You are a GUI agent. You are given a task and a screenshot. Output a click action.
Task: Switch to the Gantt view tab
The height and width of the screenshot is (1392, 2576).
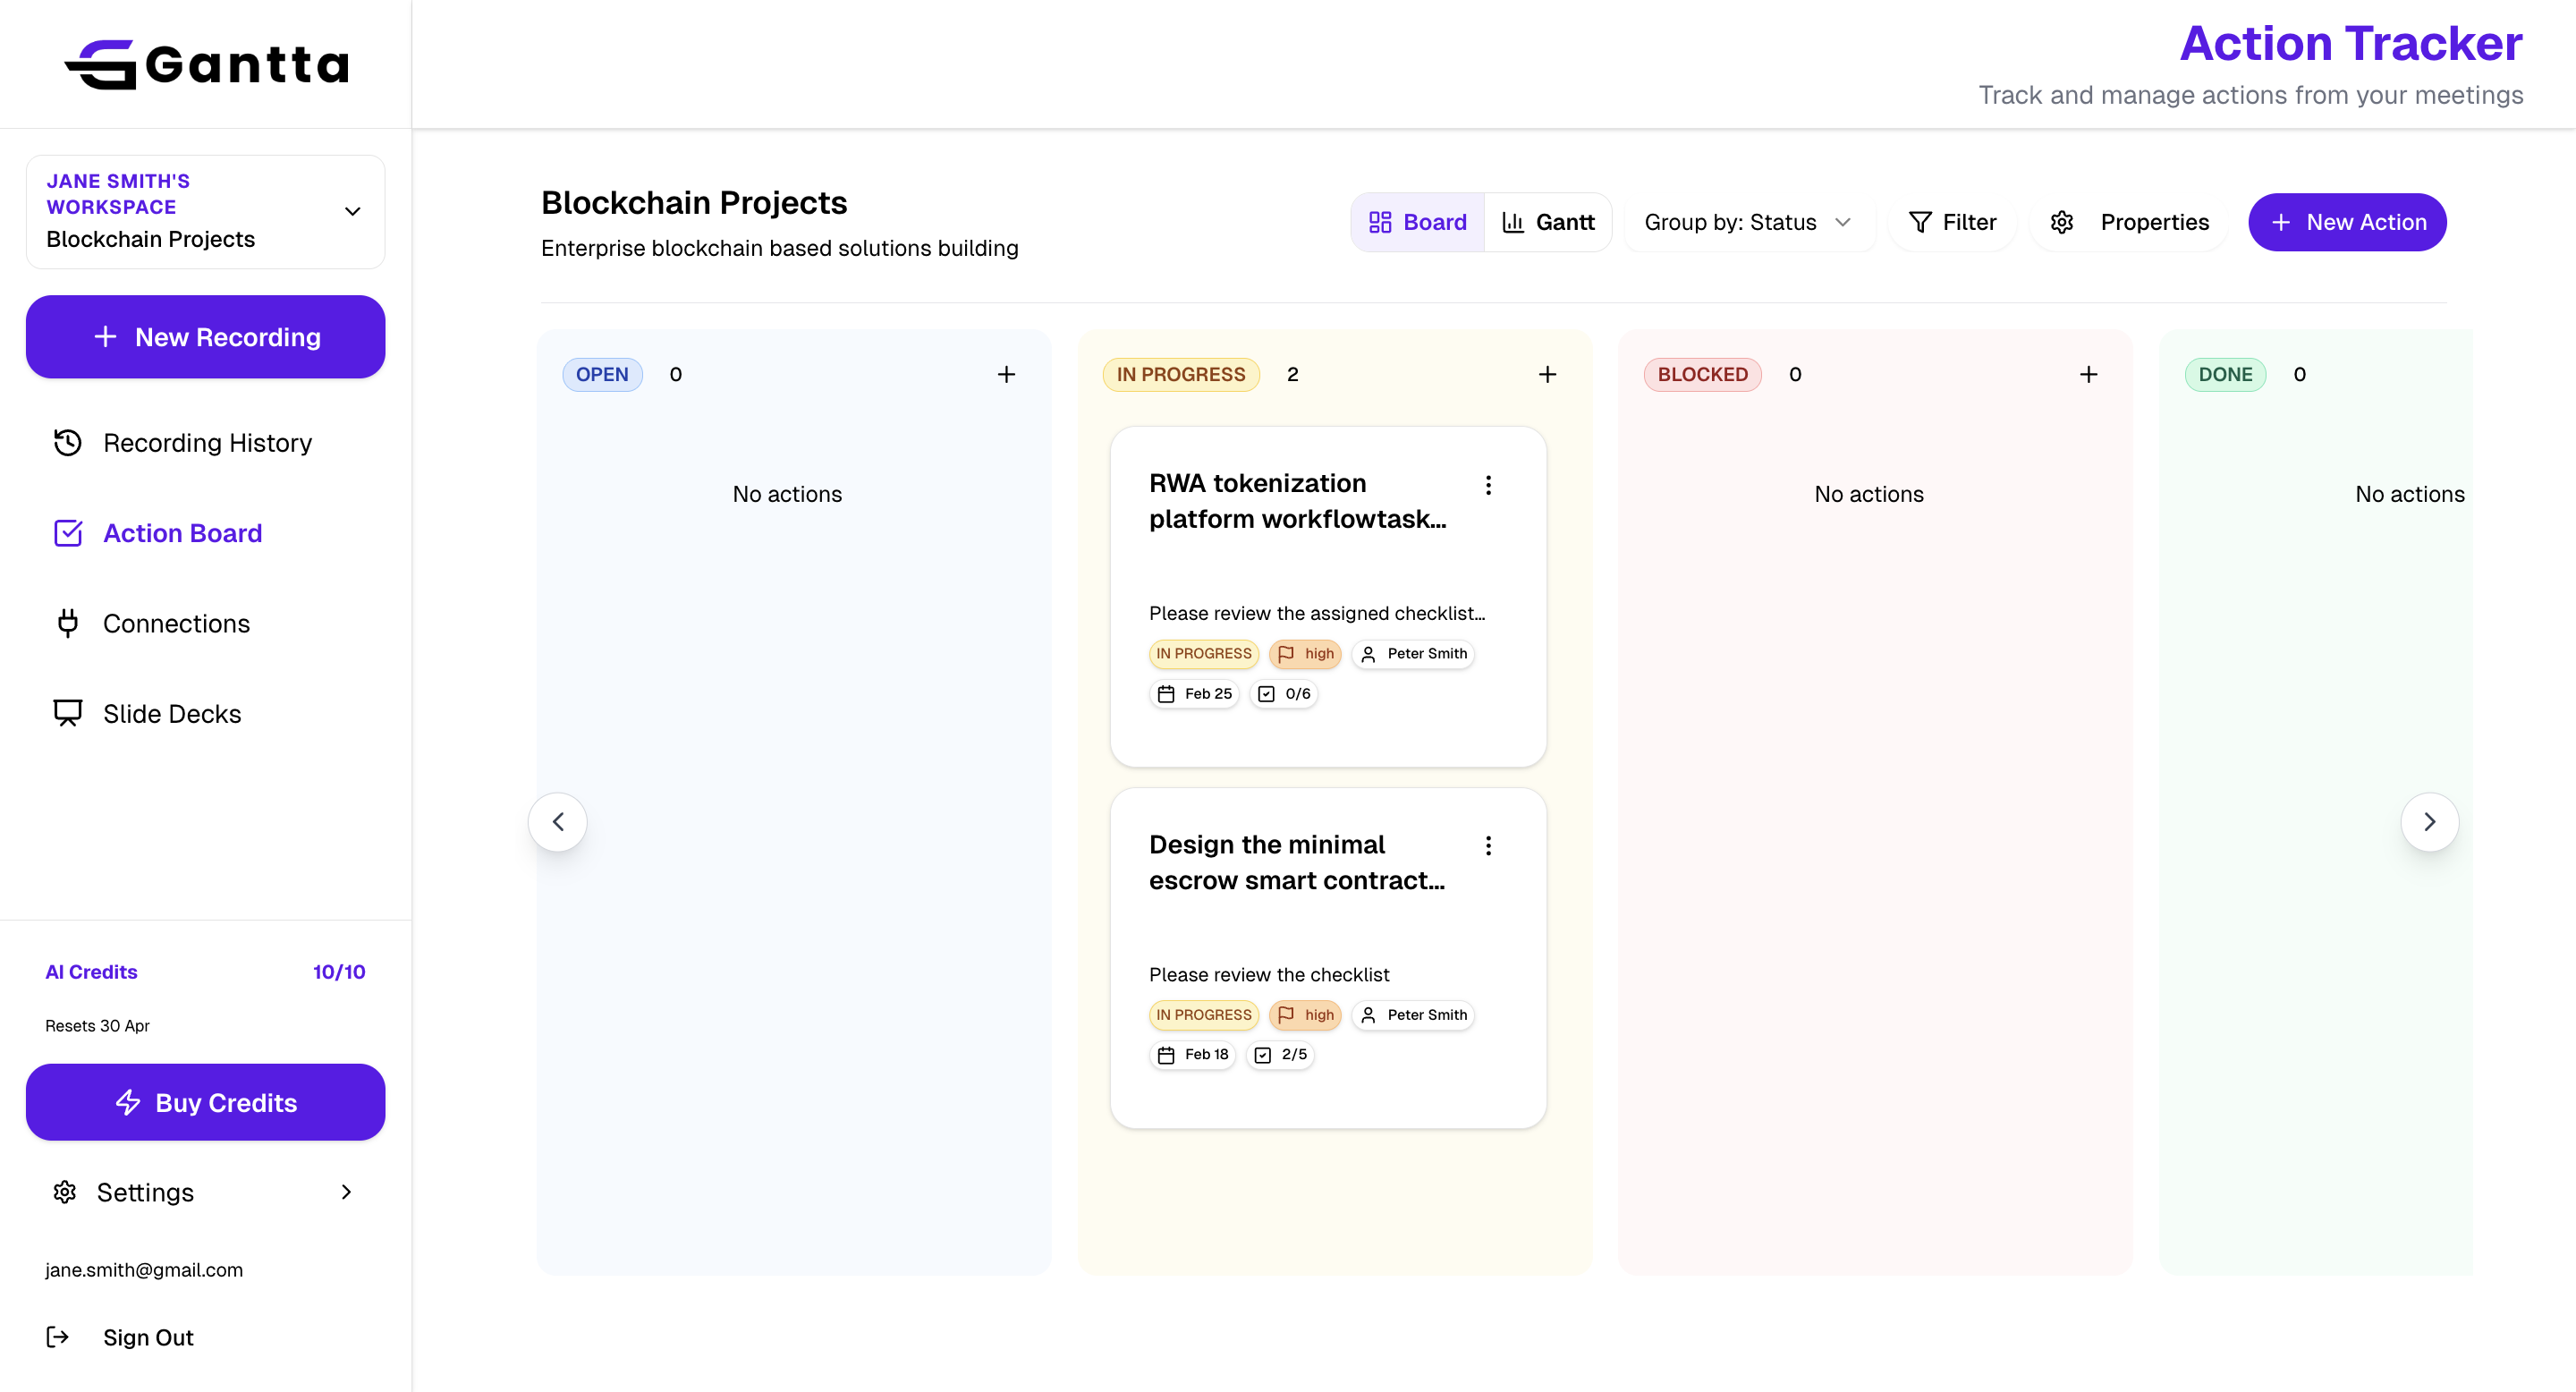pyautogui.click(x=1548, y=222)
